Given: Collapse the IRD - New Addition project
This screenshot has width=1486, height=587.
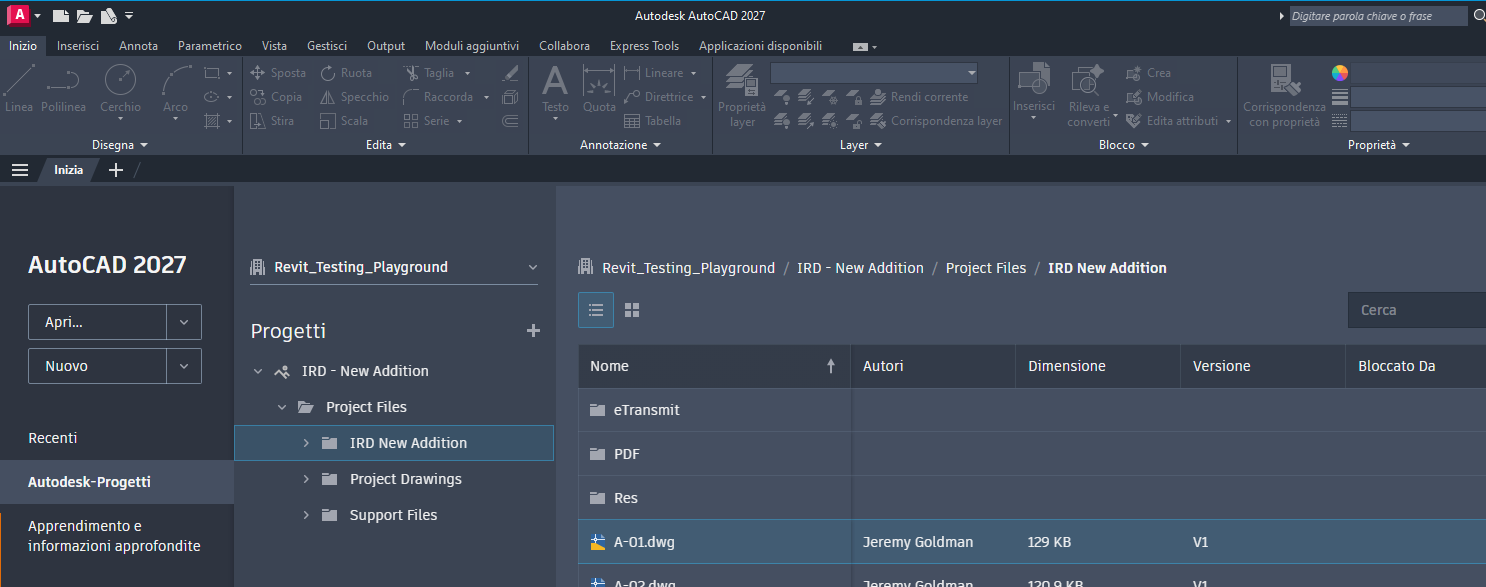Looking at the screenshot, I should point(258,371).
